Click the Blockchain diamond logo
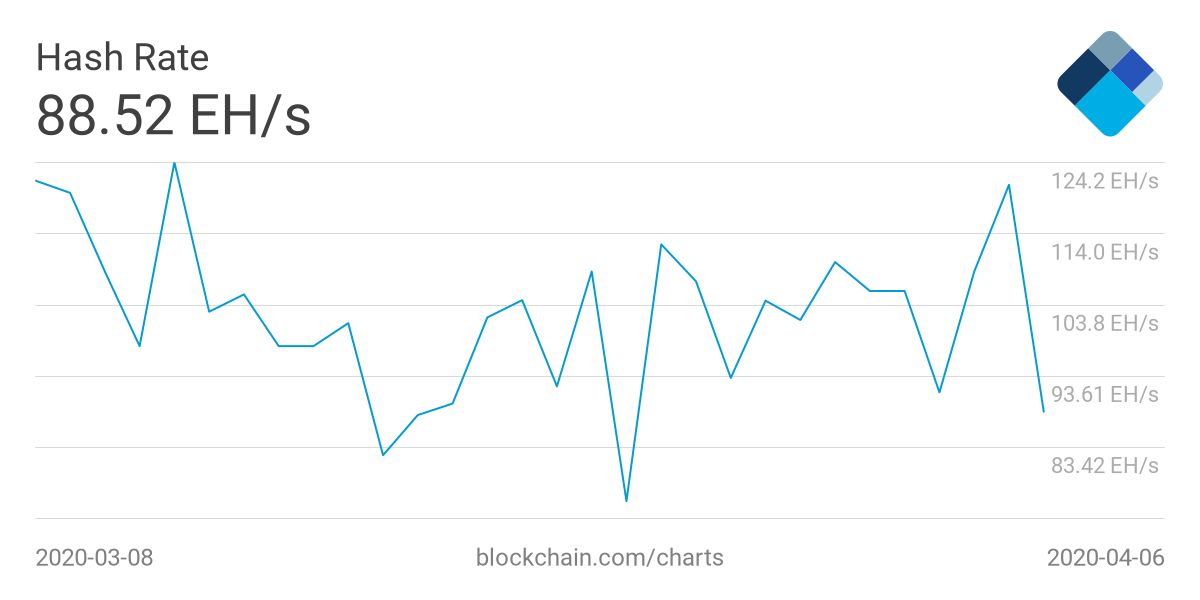Screen dimensions: 1200x600 (1109, 83)
